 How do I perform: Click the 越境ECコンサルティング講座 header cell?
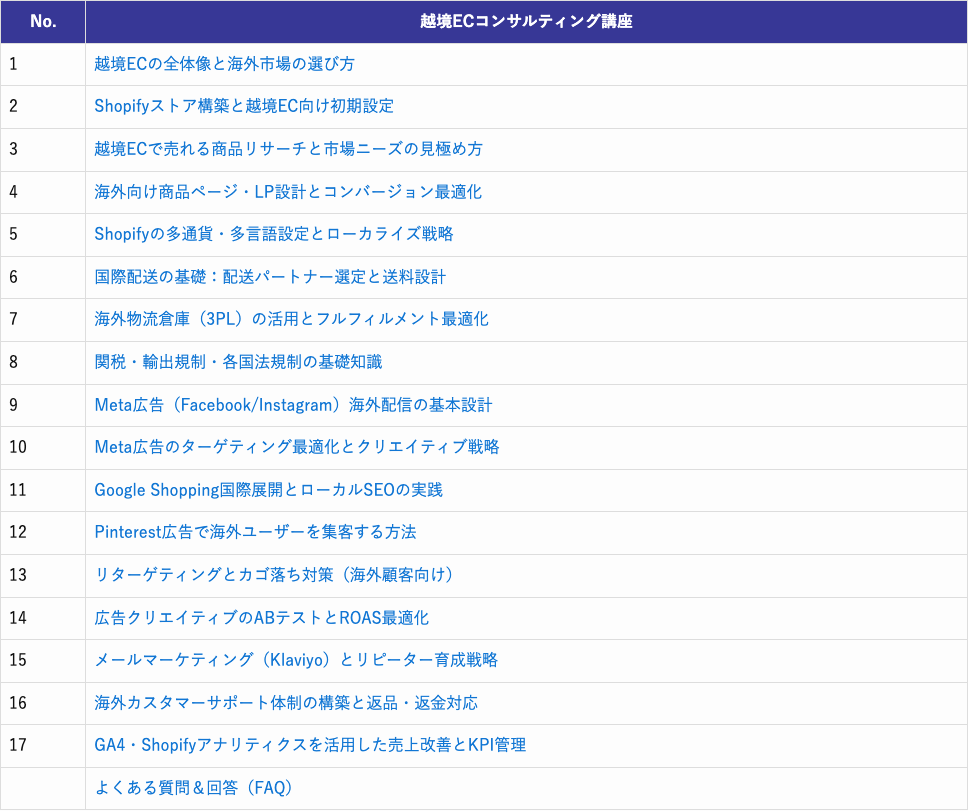526,21
